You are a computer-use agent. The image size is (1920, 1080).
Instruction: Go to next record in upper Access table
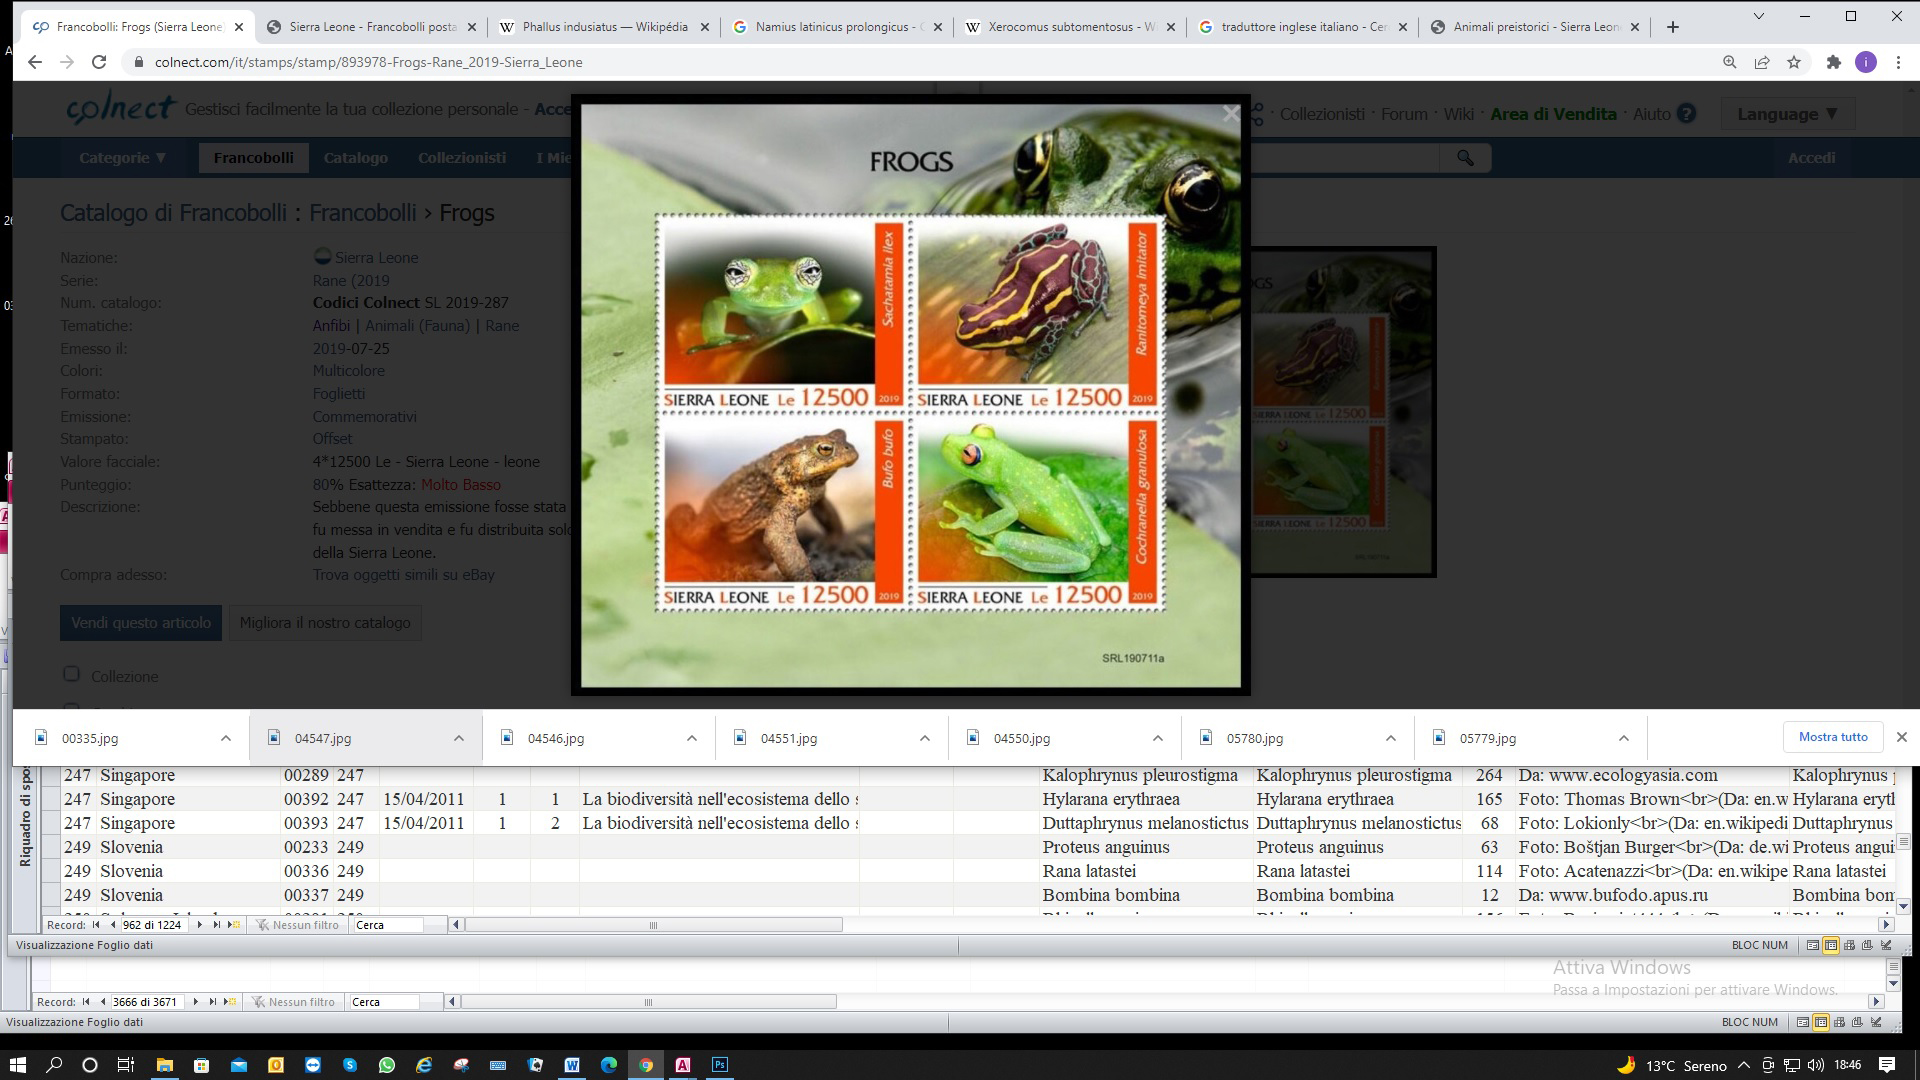[x=199, y=925]
